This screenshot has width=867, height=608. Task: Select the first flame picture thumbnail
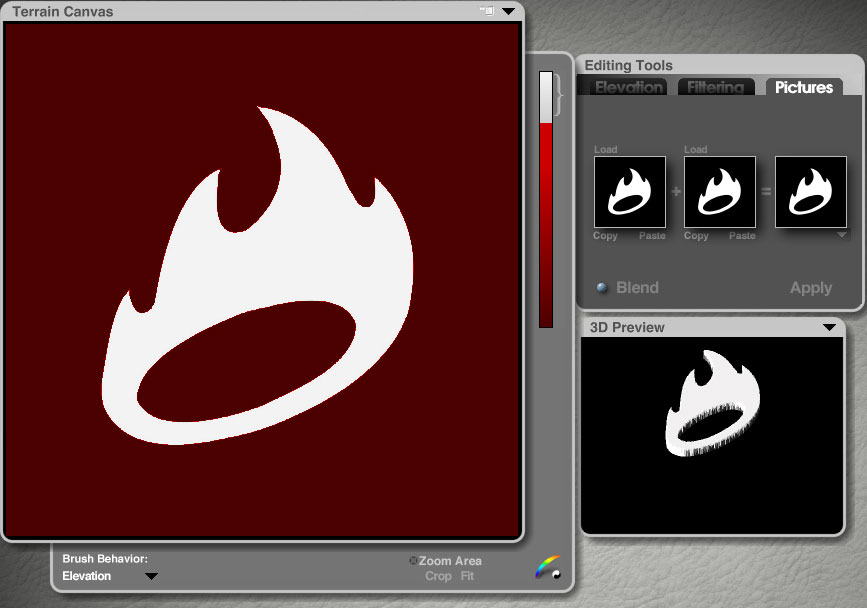click(630, 192)
